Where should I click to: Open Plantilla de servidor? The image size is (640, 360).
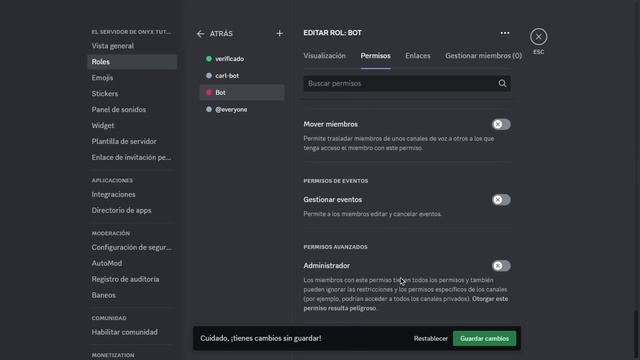pos(132,141)
